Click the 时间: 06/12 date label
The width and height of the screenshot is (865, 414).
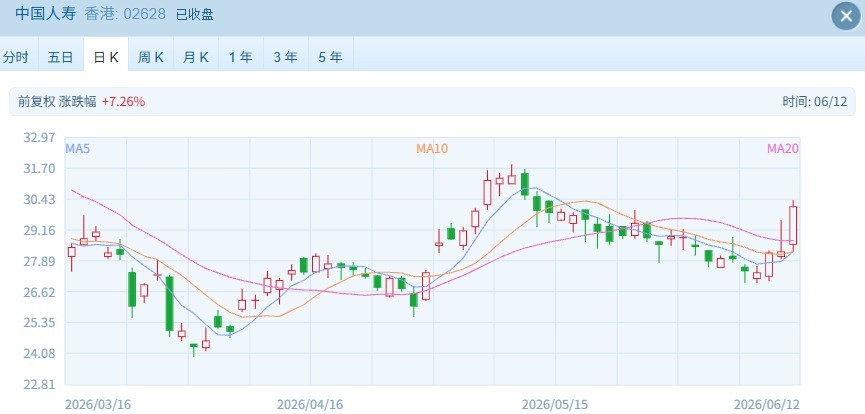pyautogui.click(x=814, y=102)
